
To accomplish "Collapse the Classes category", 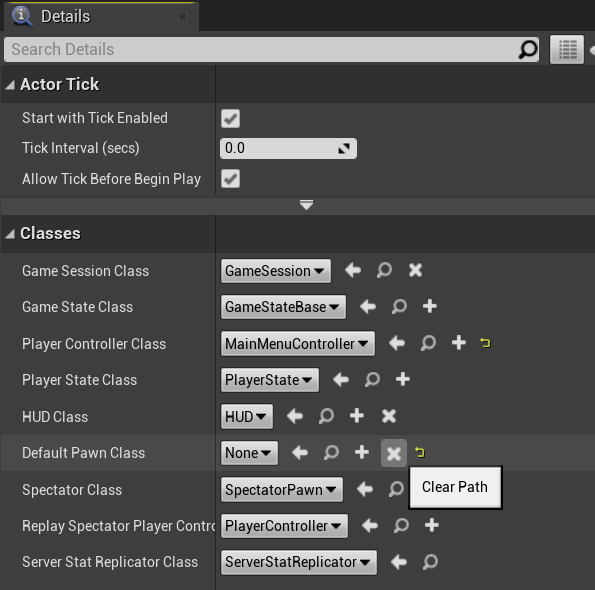I will click(x=10, y=234).
